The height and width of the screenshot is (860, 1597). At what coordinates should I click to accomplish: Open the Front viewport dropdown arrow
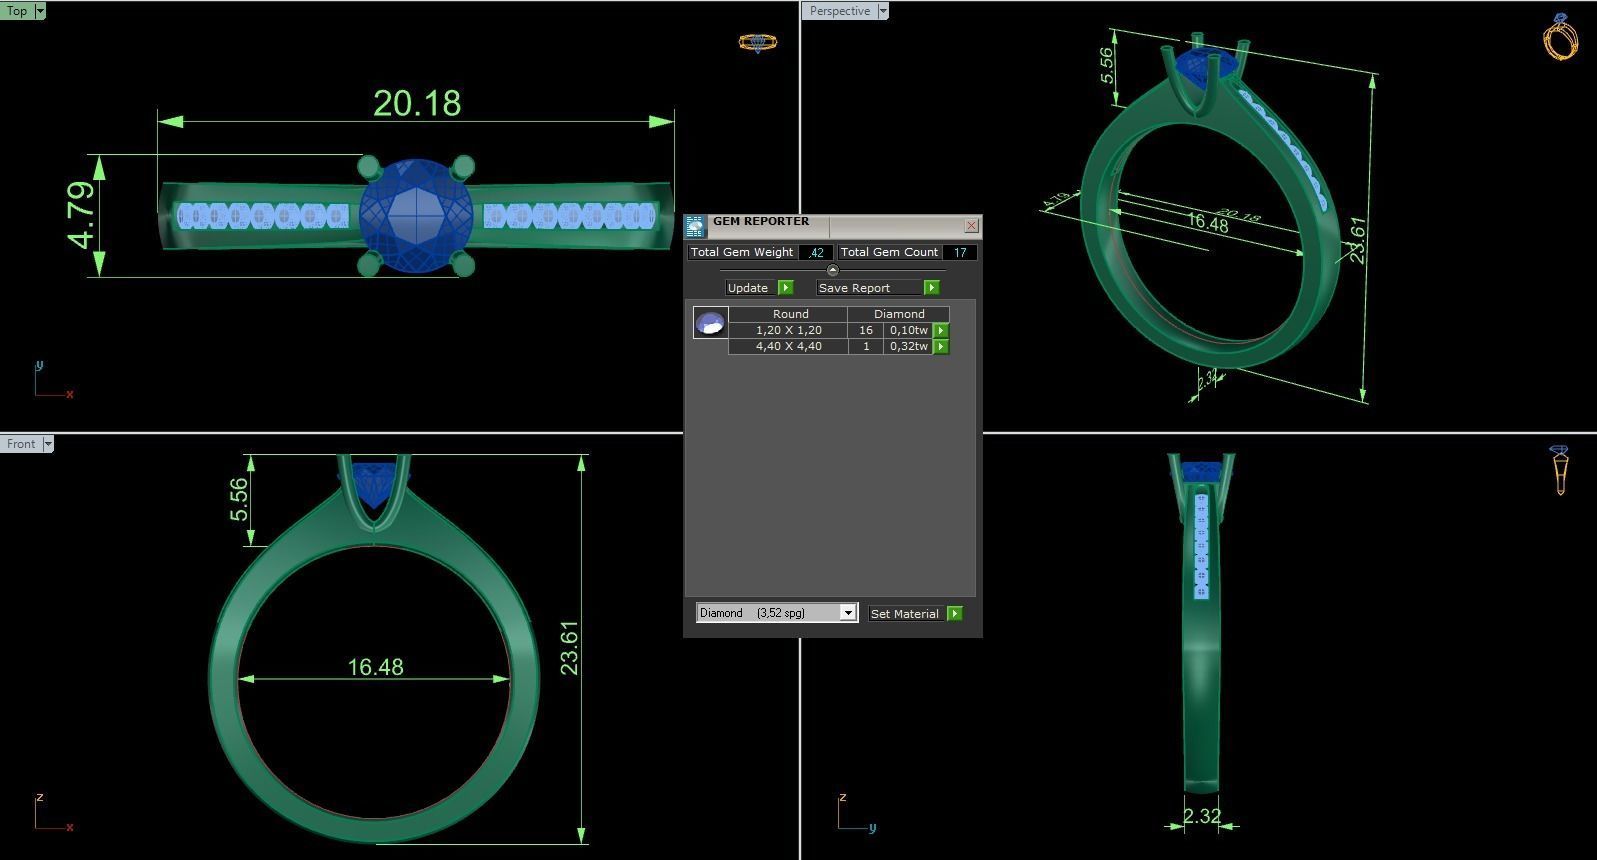coord(46,444)
